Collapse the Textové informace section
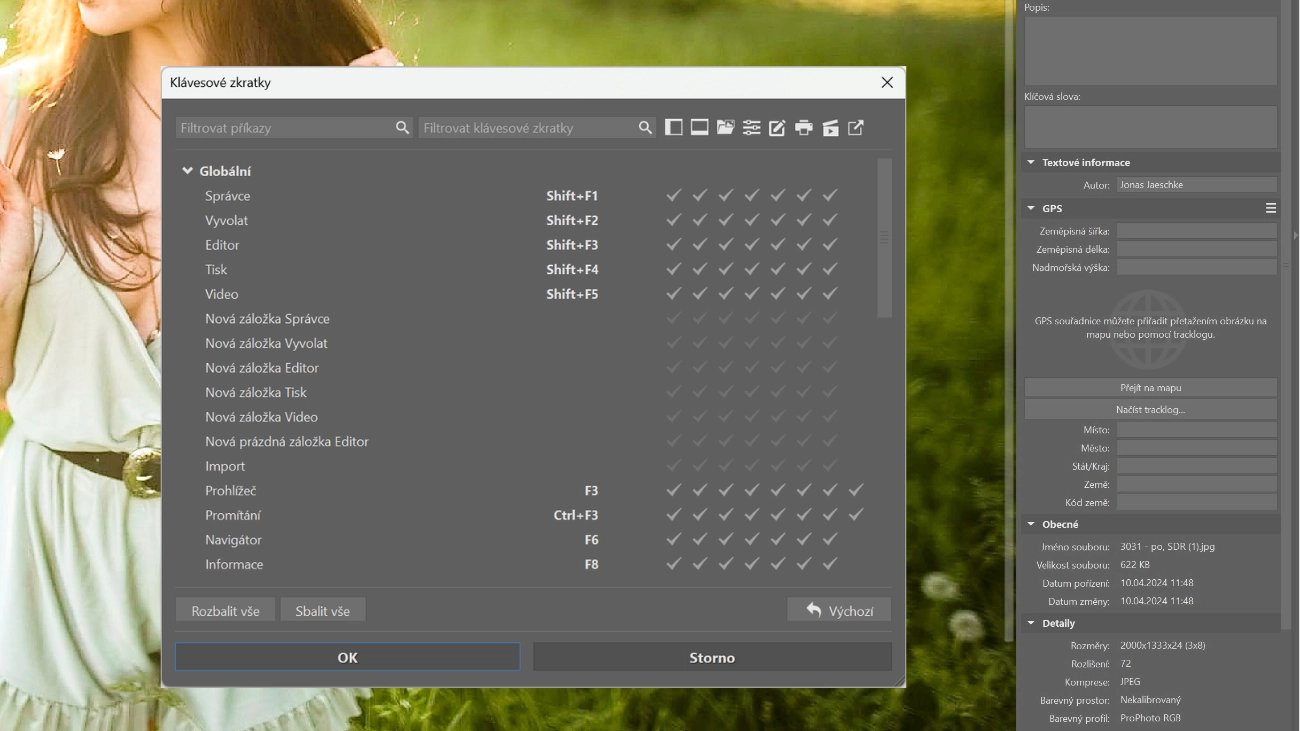The height and width of the screenshot is (731, 1300). pos(1031,162)
